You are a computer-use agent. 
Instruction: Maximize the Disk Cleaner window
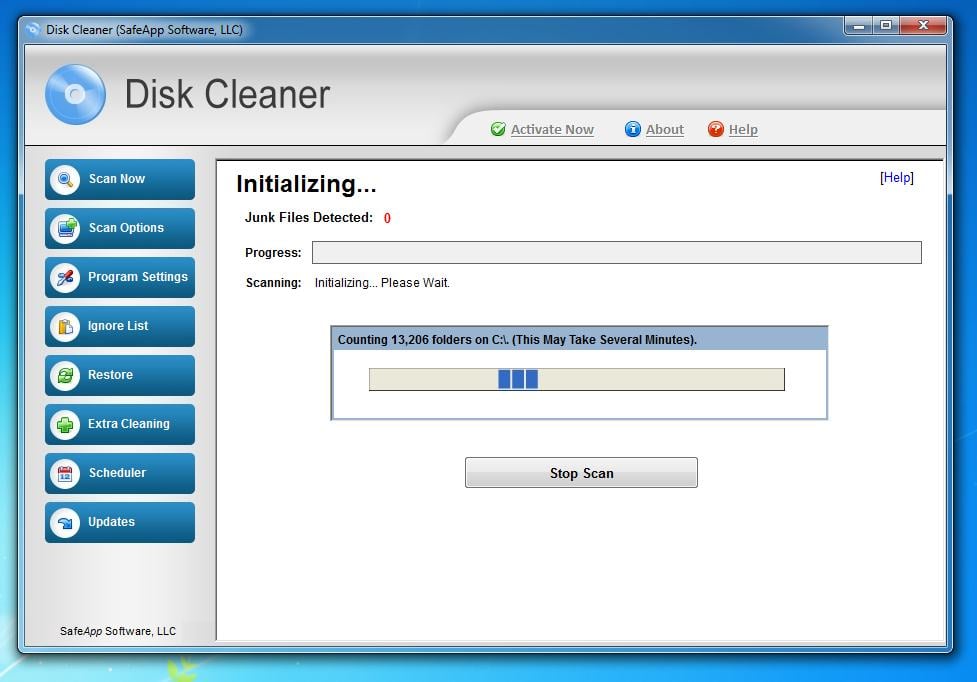click(885, 26)
